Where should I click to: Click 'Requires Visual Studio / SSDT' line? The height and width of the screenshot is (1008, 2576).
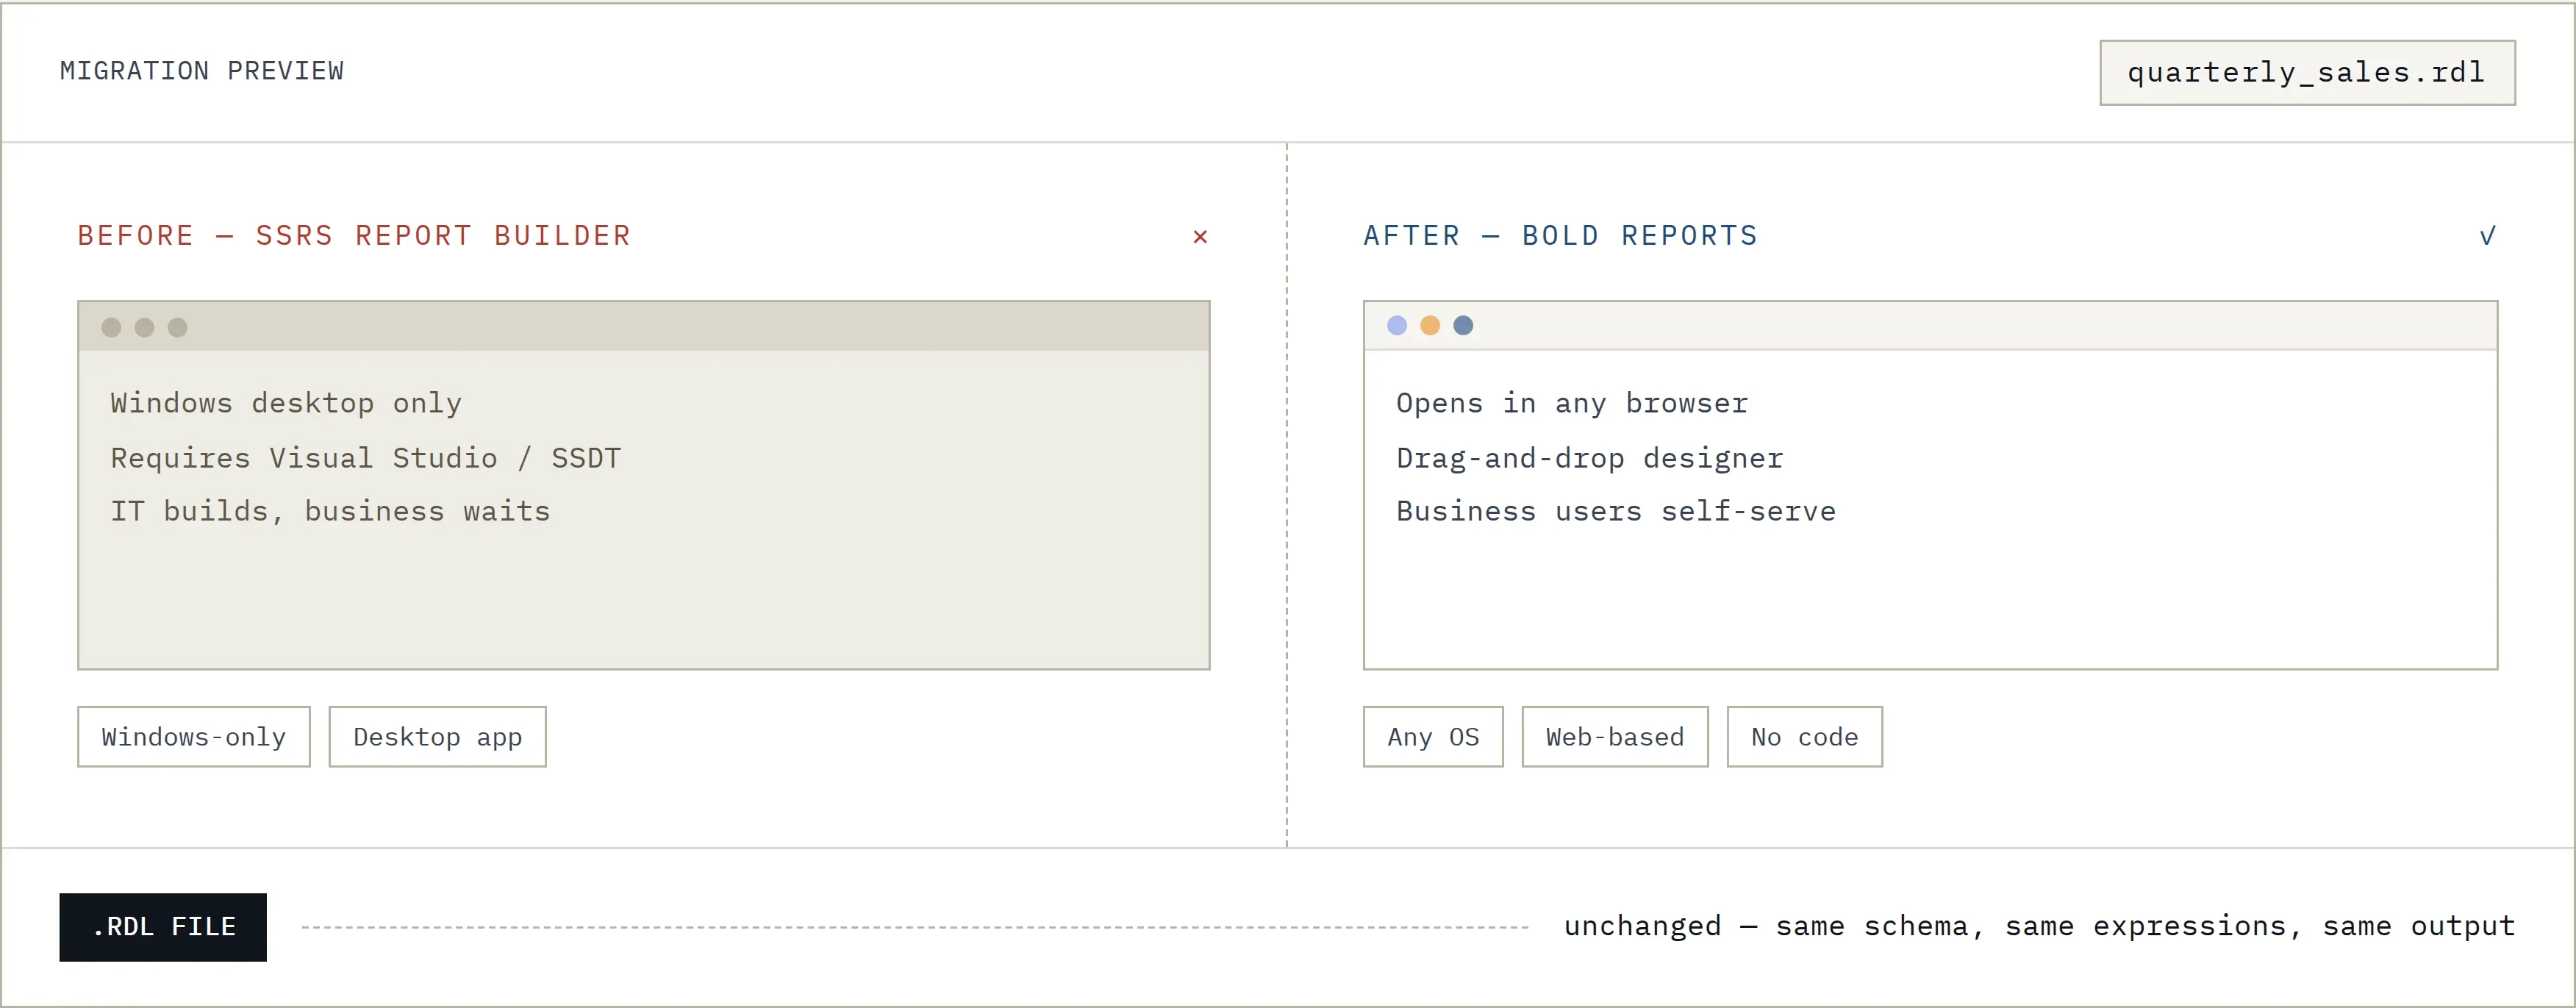click(366, 458)
